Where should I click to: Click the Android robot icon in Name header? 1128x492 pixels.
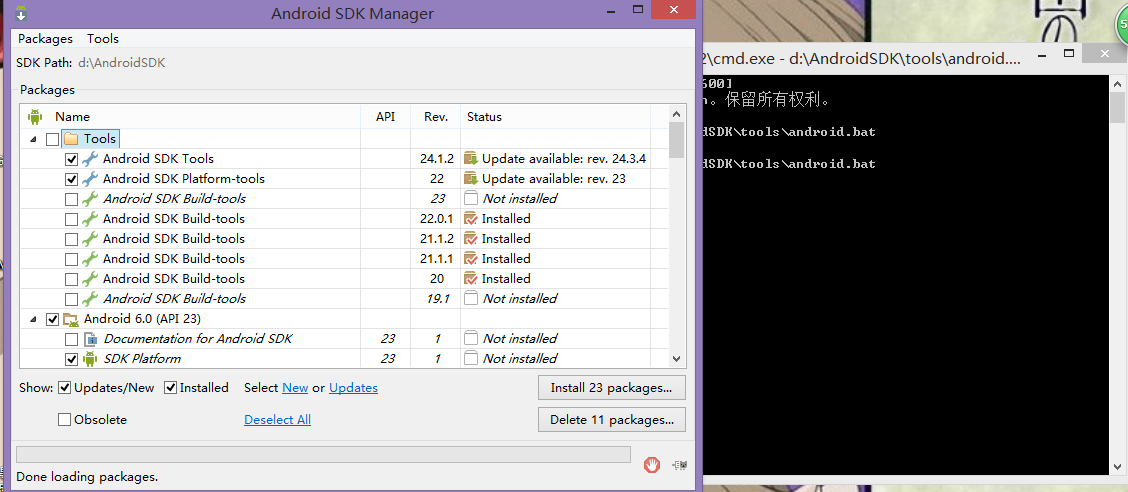[35, 117]
